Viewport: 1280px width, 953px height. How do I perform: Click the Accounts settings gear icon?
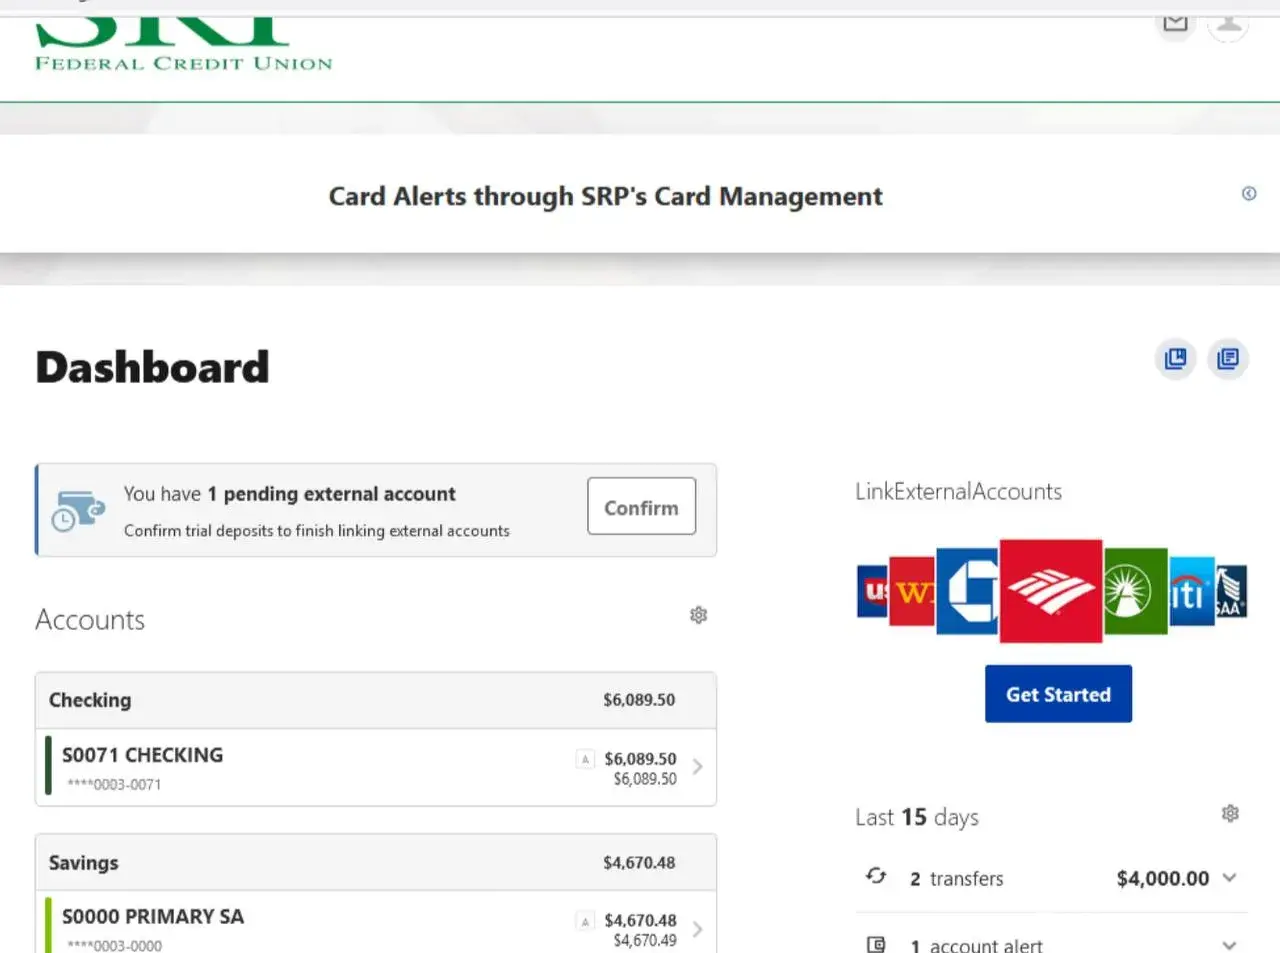[698, 615]
